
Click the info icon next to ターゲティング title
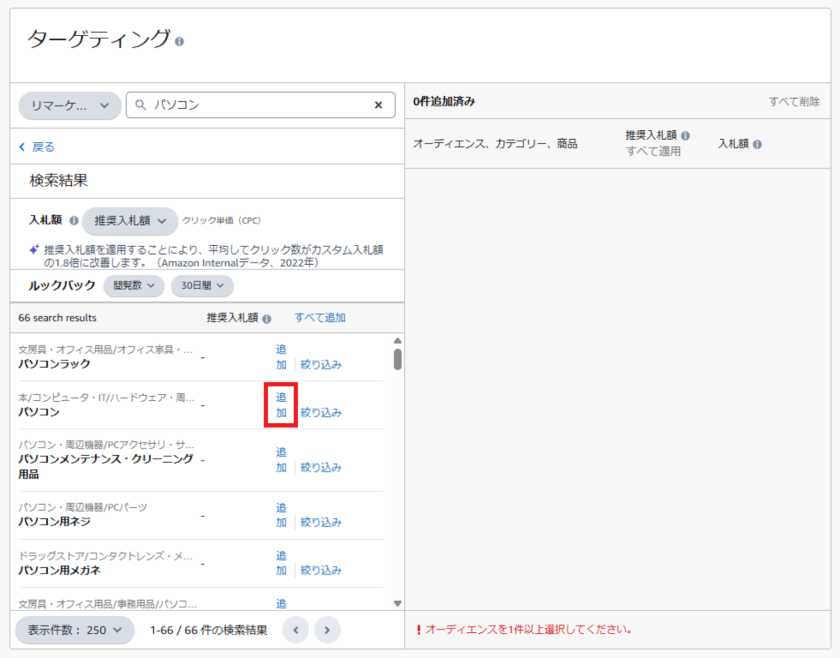click(180, 41)
